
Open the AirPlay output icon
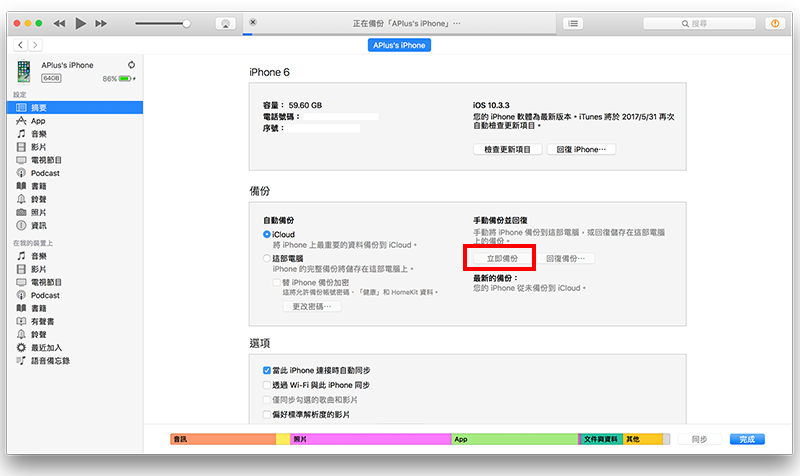(226, 23)
